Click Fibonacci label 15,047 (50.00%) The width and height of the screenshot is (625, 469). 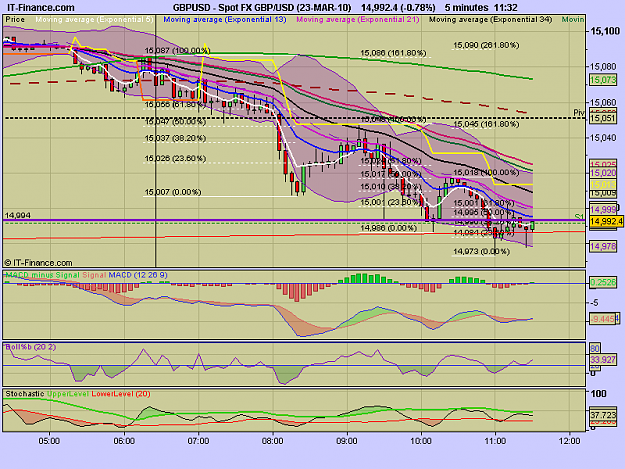pos(175,122)
